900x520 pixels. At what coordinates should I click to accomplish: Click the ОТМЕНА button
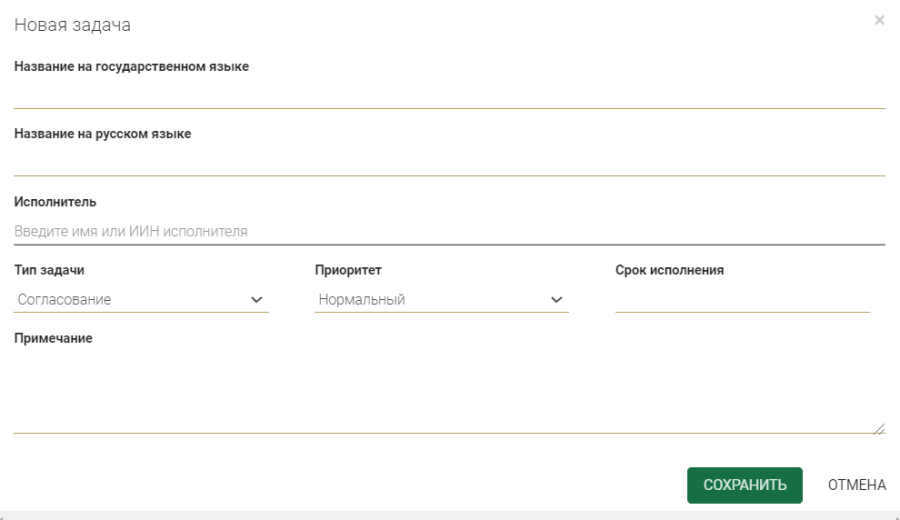click(x=857, y=485)
